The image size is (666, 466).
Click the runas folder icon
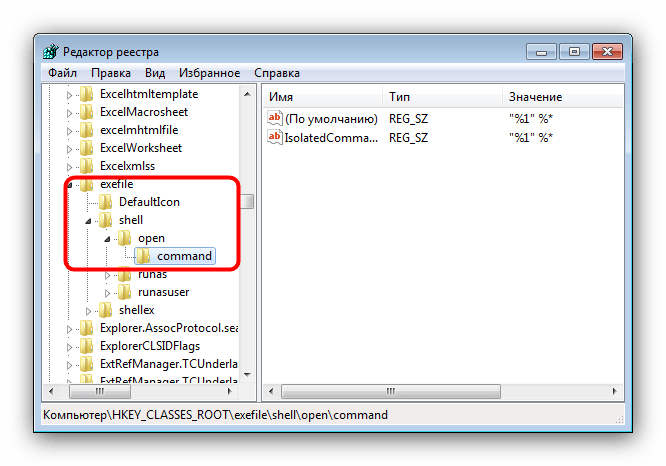click(x=124, y=275)
